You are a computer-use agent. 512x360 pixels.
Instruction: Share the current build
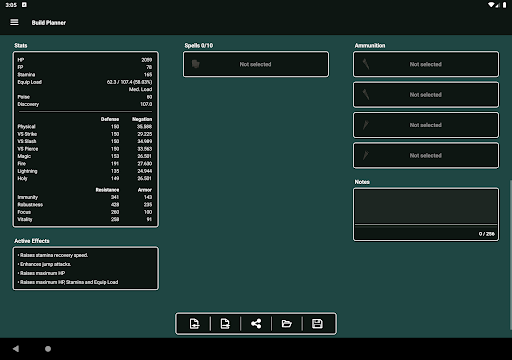(x=256, y=324)
